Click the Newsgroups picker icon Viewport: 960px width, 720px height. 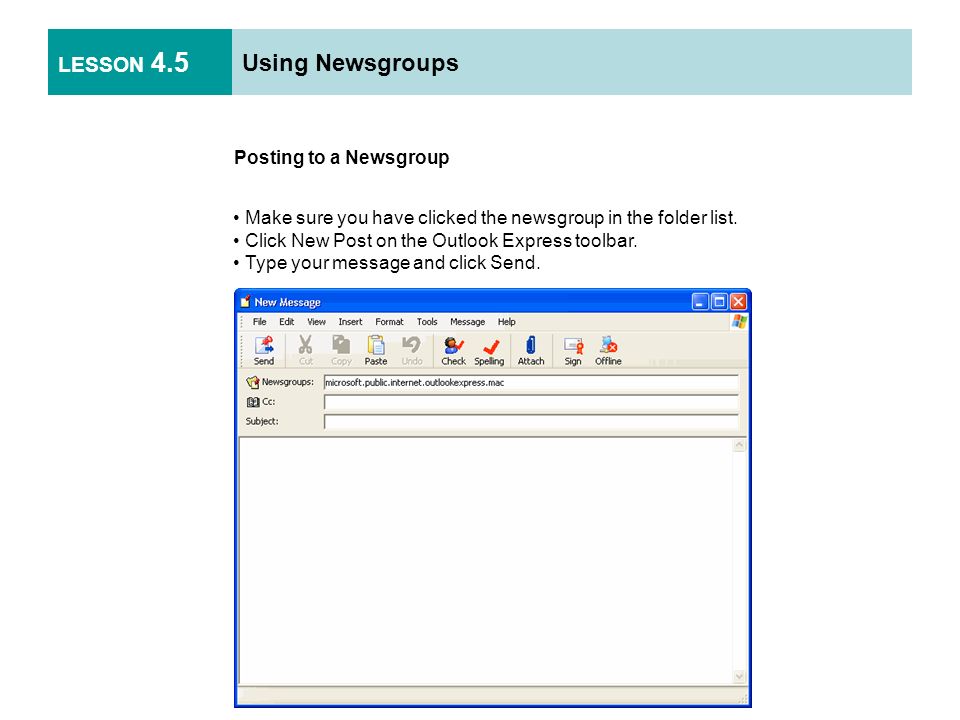[252, 382]
